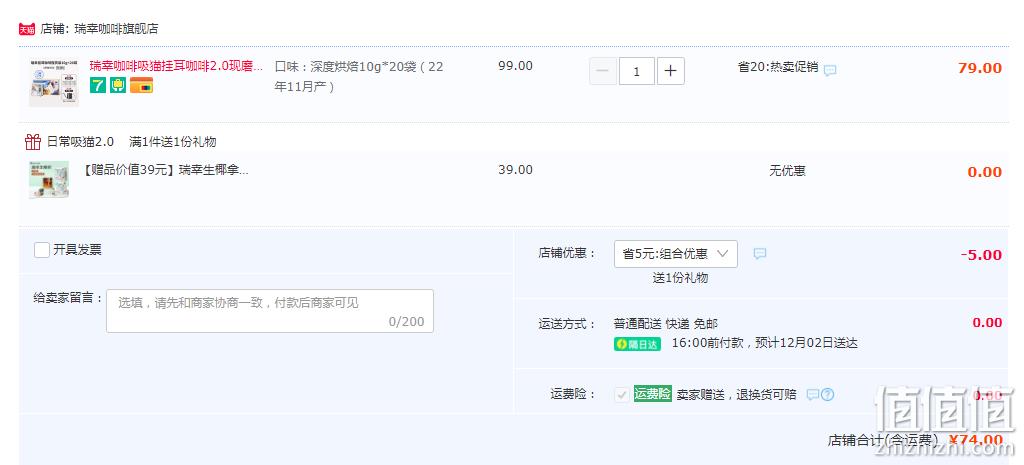Viewport: 1024px width, 465px height.
Task: Click the coffee product thumbnail image
Action: click(54, 83)
